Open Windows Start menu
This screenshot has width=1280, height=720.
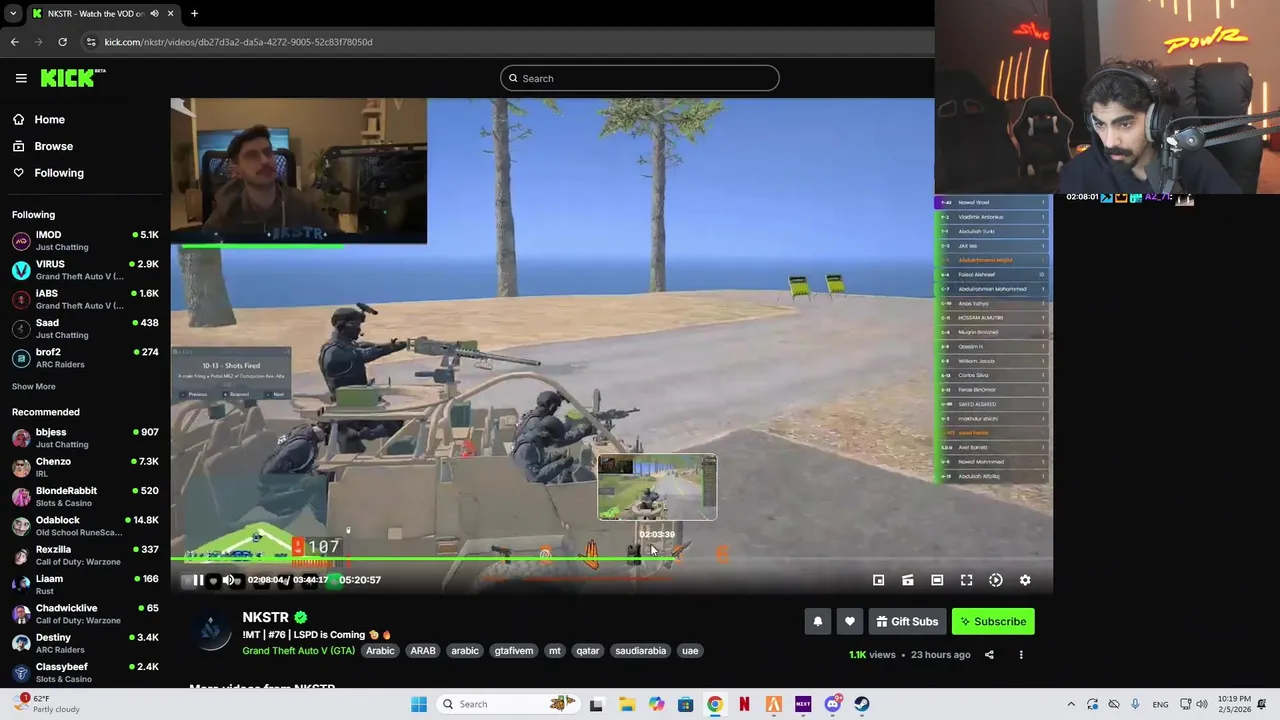point(419,704)
